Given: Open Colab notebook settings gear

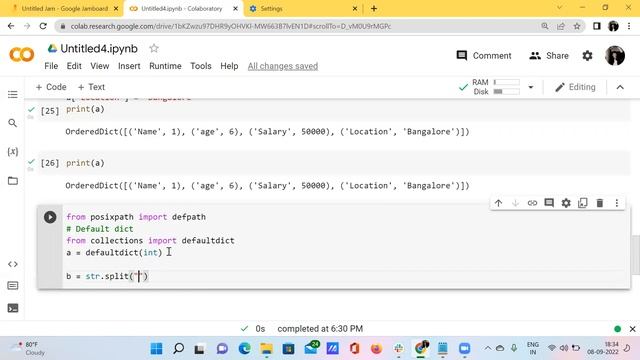Looking at the screenshot, I should click(587, 56).
